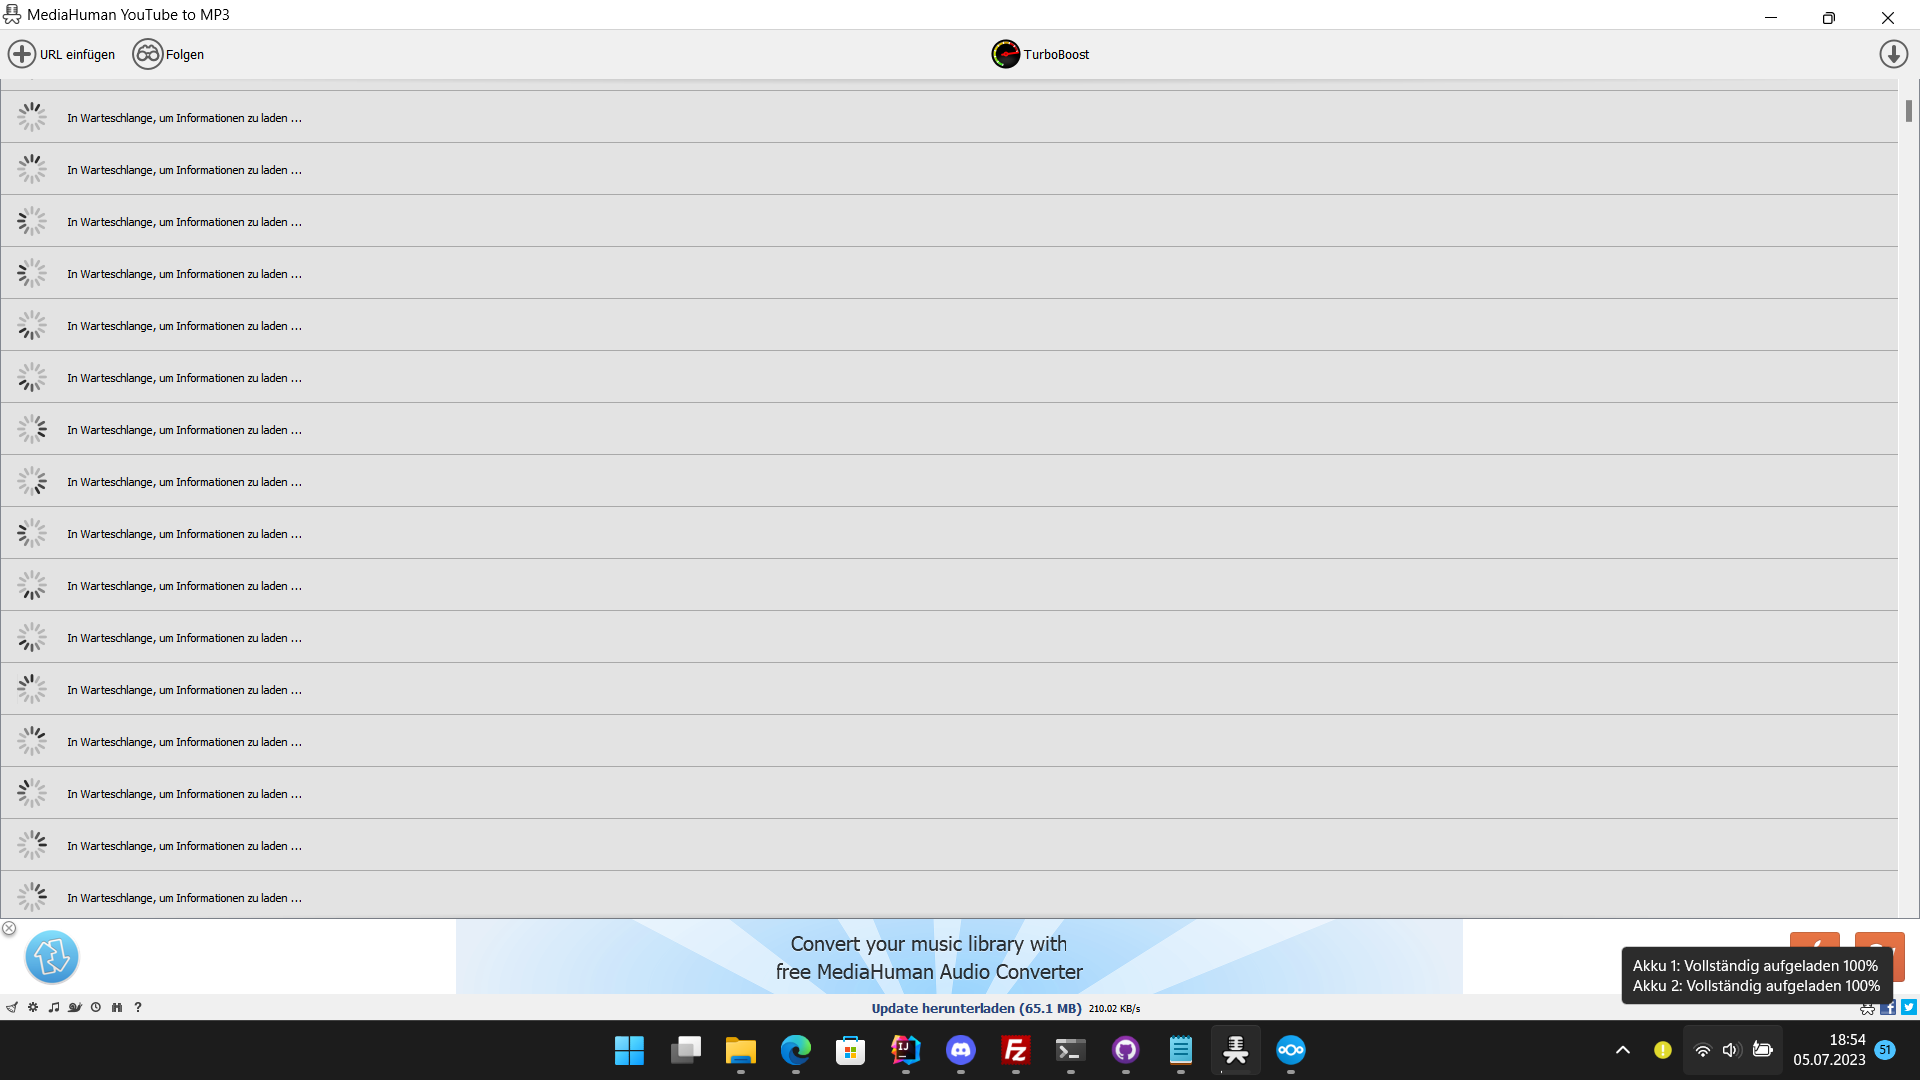The height and width of the screenshot is (1080, 1920).
Task: Click the vertical scrollbar thumb
Action: pos(1908,111)
